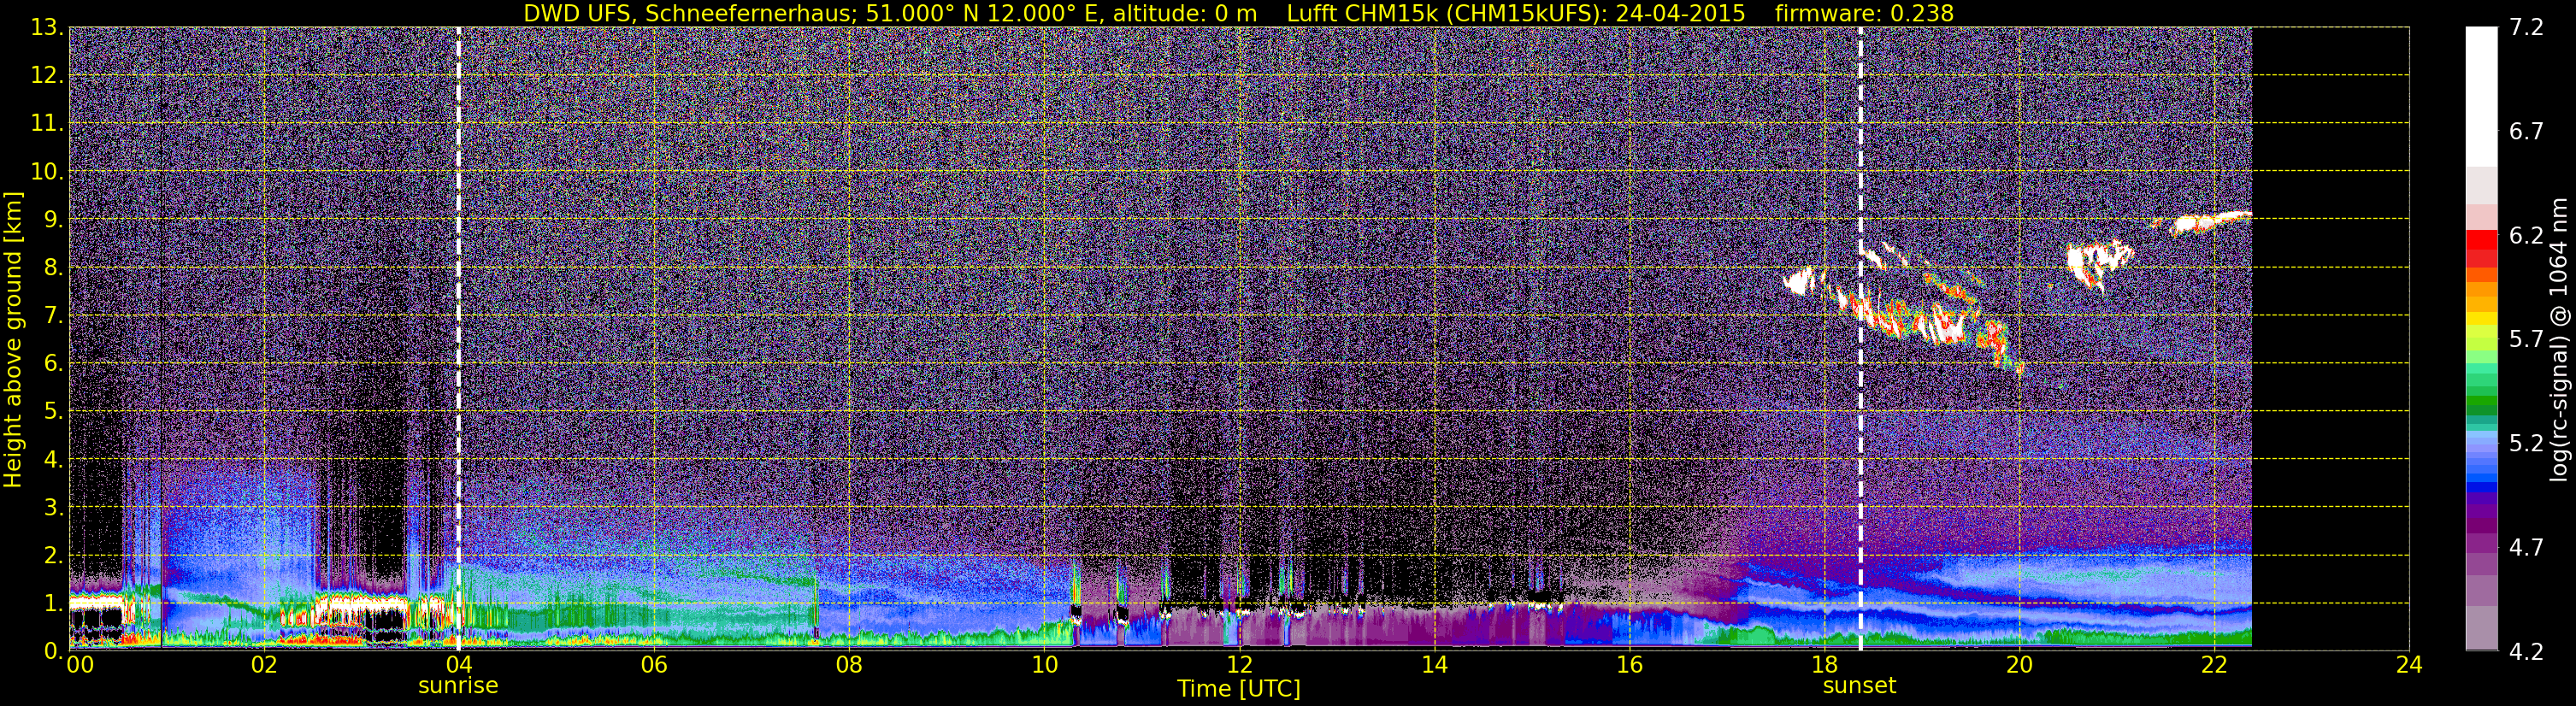Click the time axis tick '04'
The width and height of the screenshot is (2576, 706).
coord(459,666)
